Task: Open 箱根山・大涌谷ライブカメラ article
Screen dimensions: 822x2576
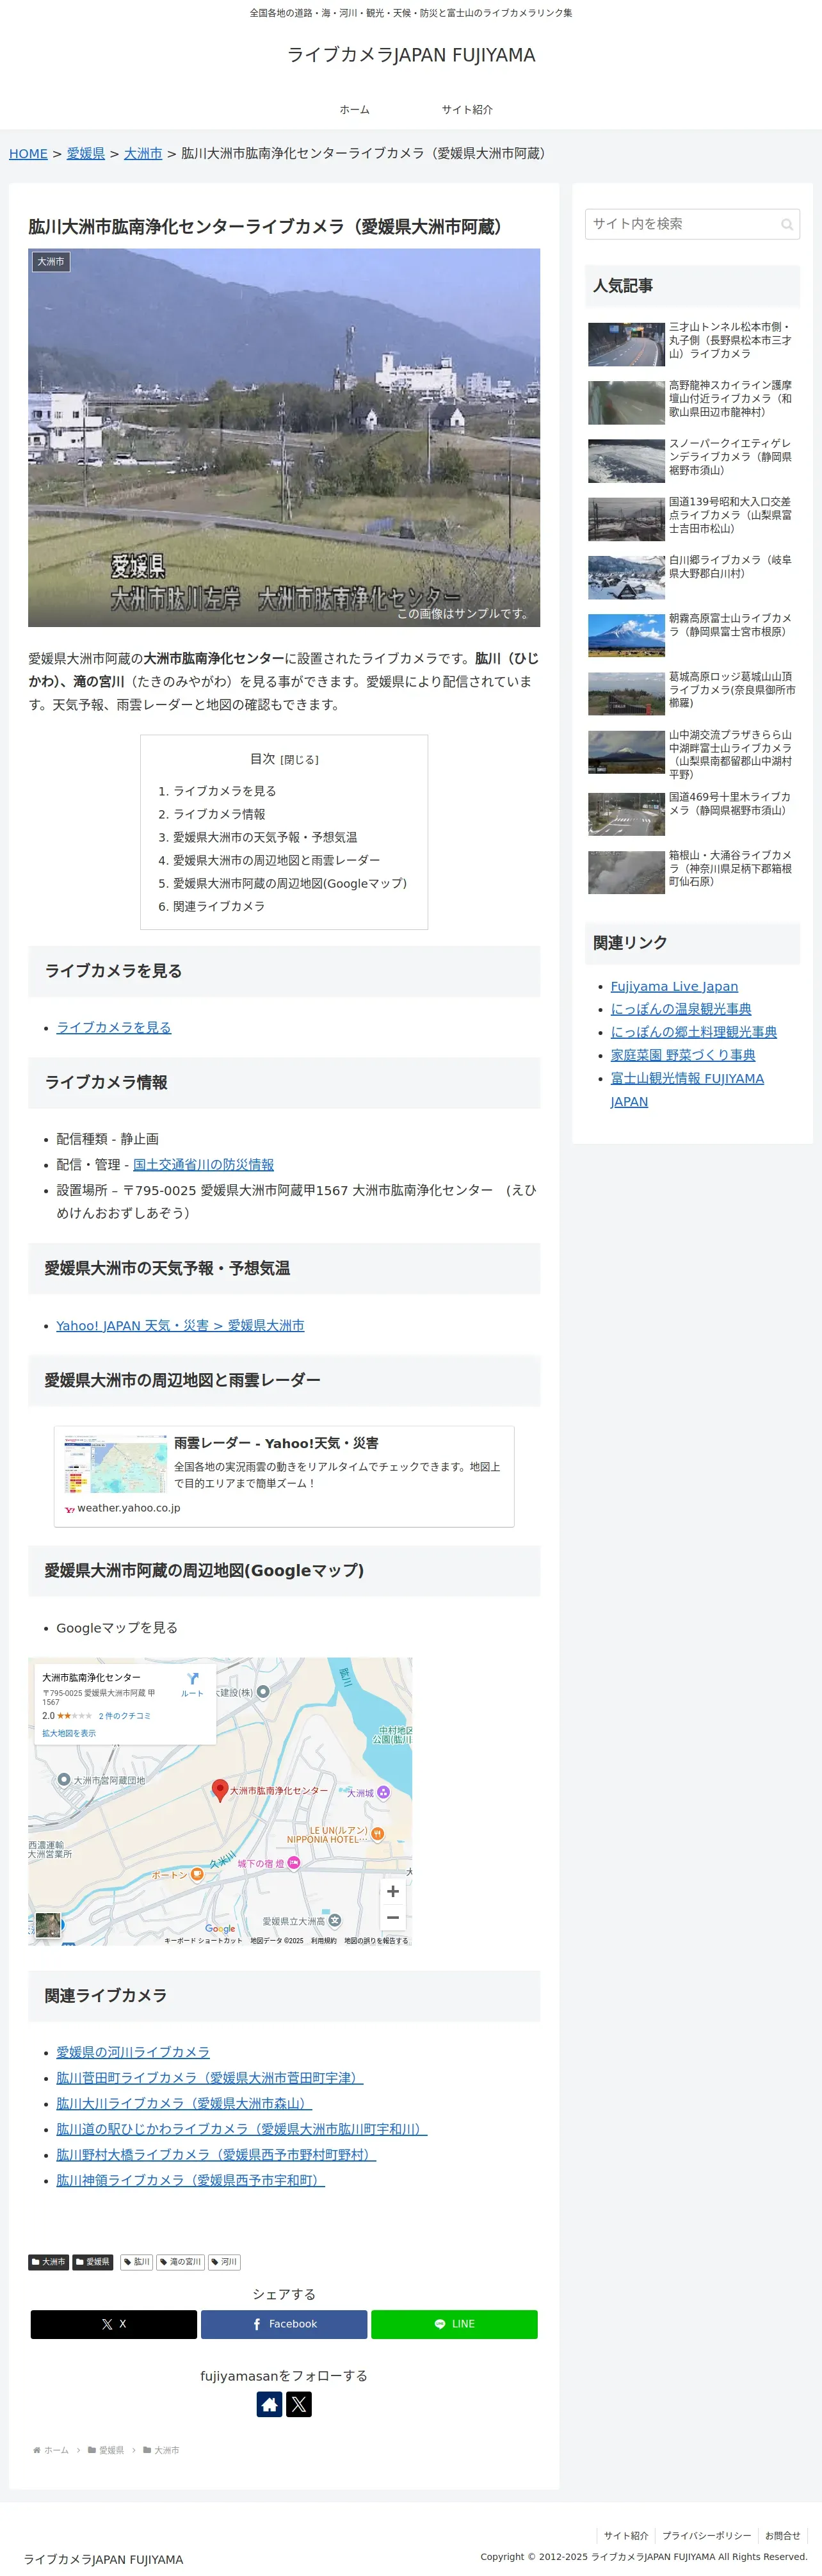Action: 692,871
